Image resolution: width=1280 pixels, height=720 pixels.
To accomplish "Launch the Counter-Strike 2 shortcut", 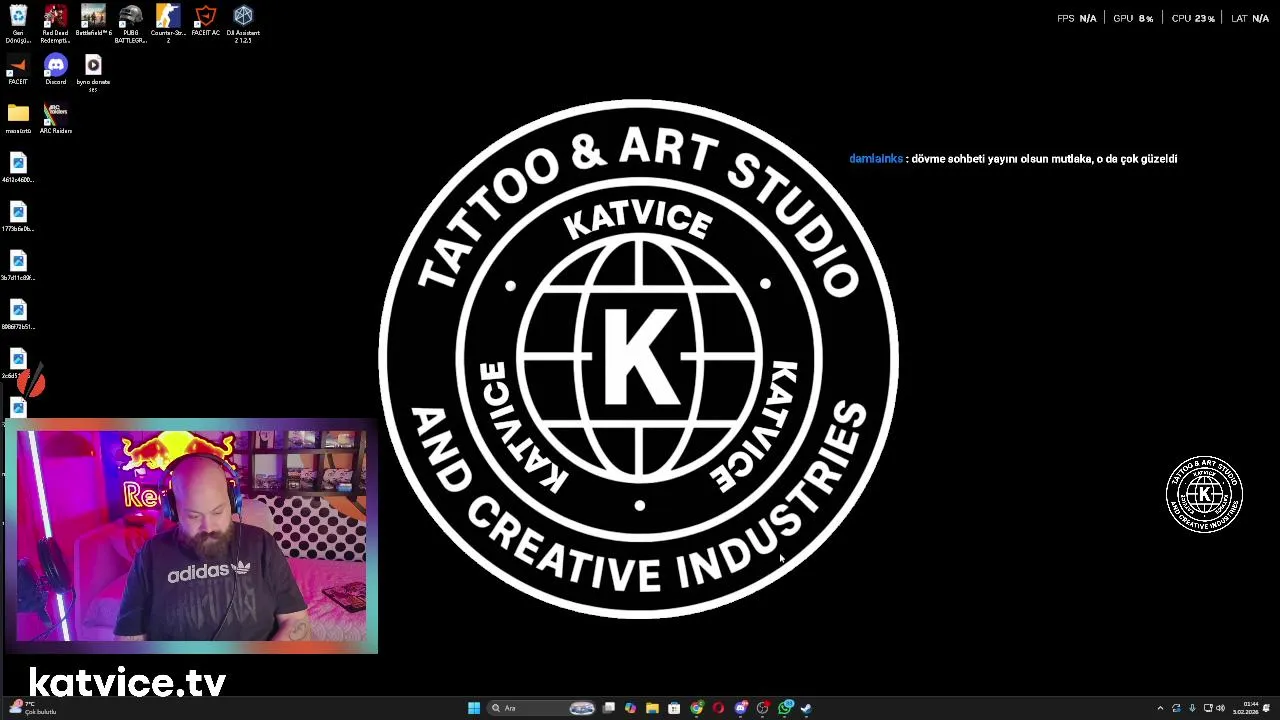I will (168, 24).
